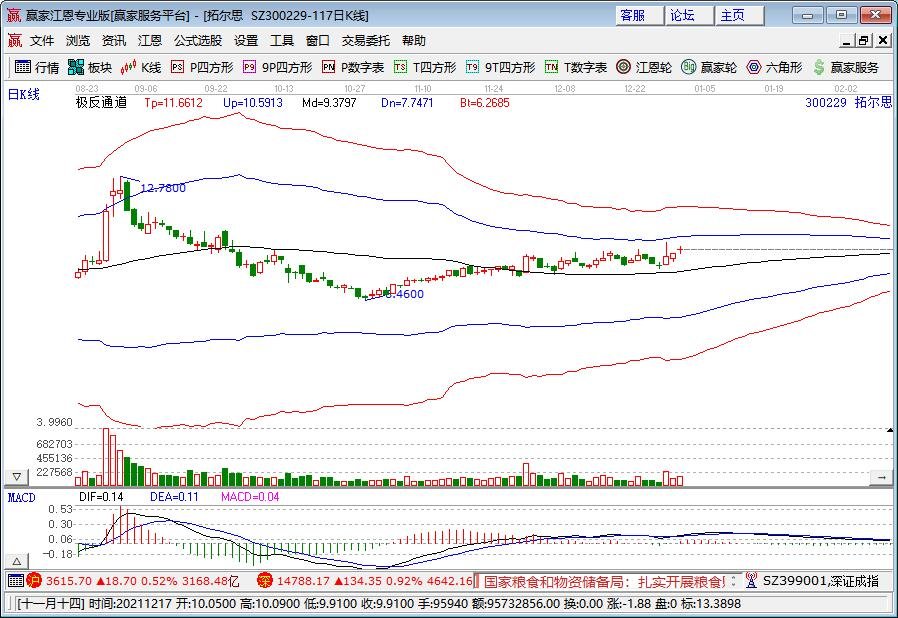Viewport: 898px width, 618px height.
Task: Open the 板块 sector view icon
Action: [76, 67]
